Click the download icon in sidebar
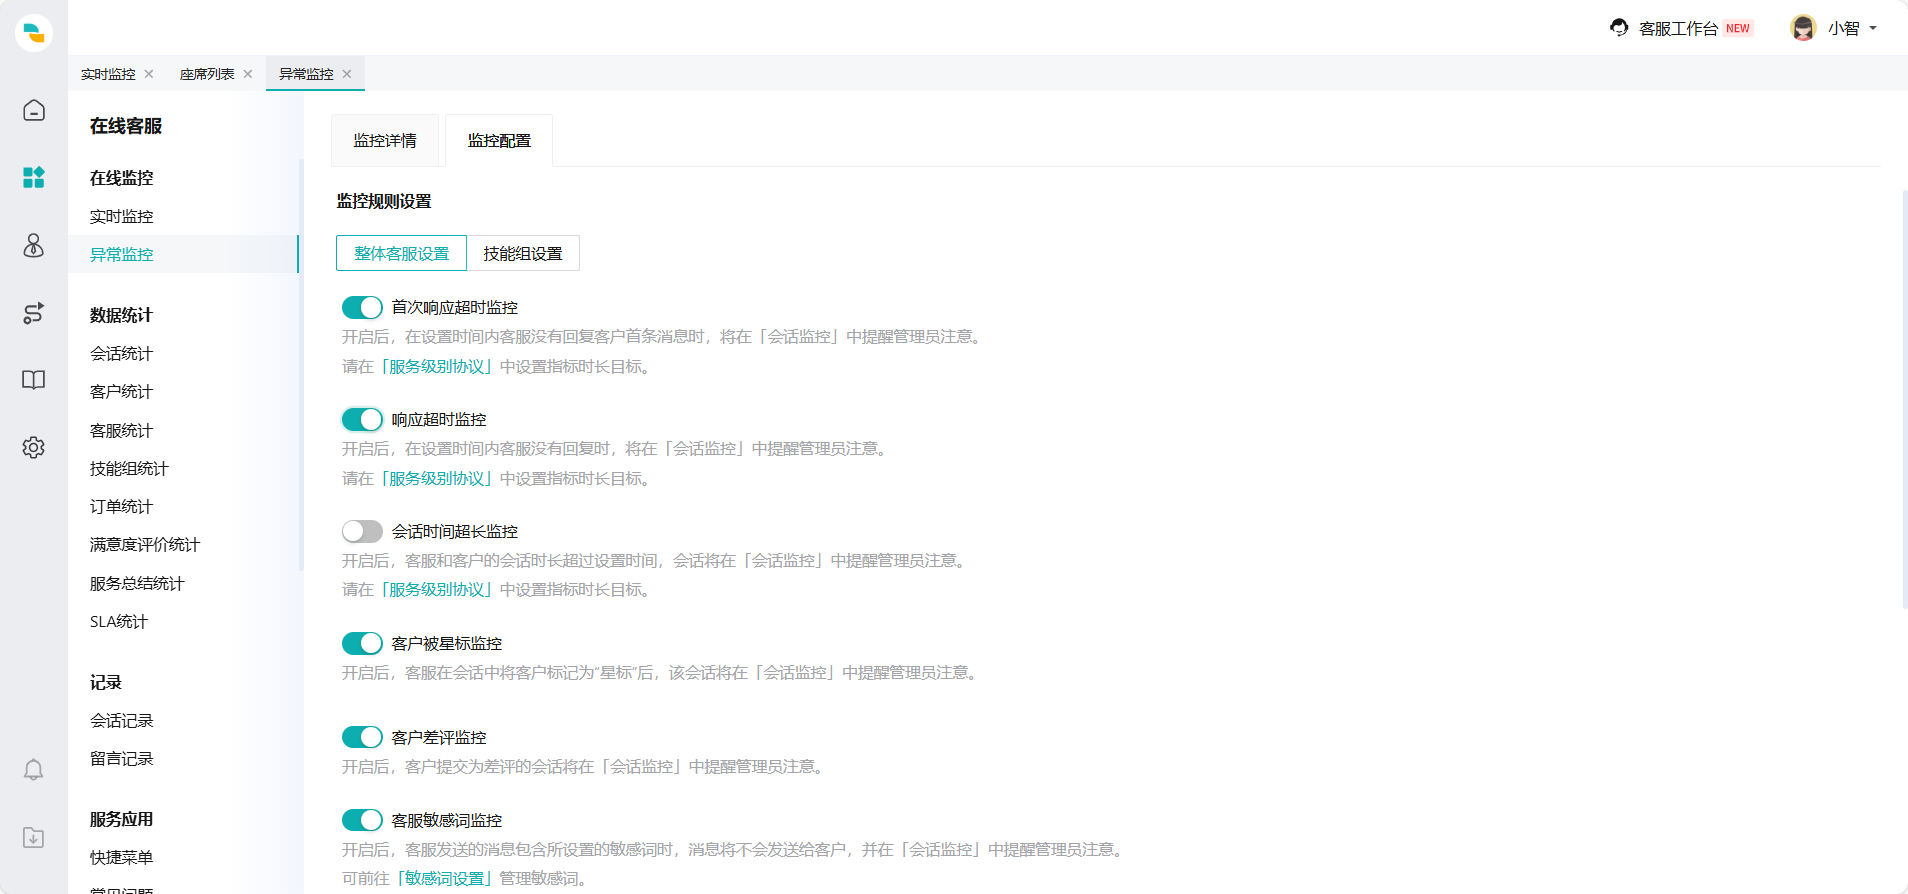Image resolution: width=1908 pixels, height=894 pixels. (34, 838)
